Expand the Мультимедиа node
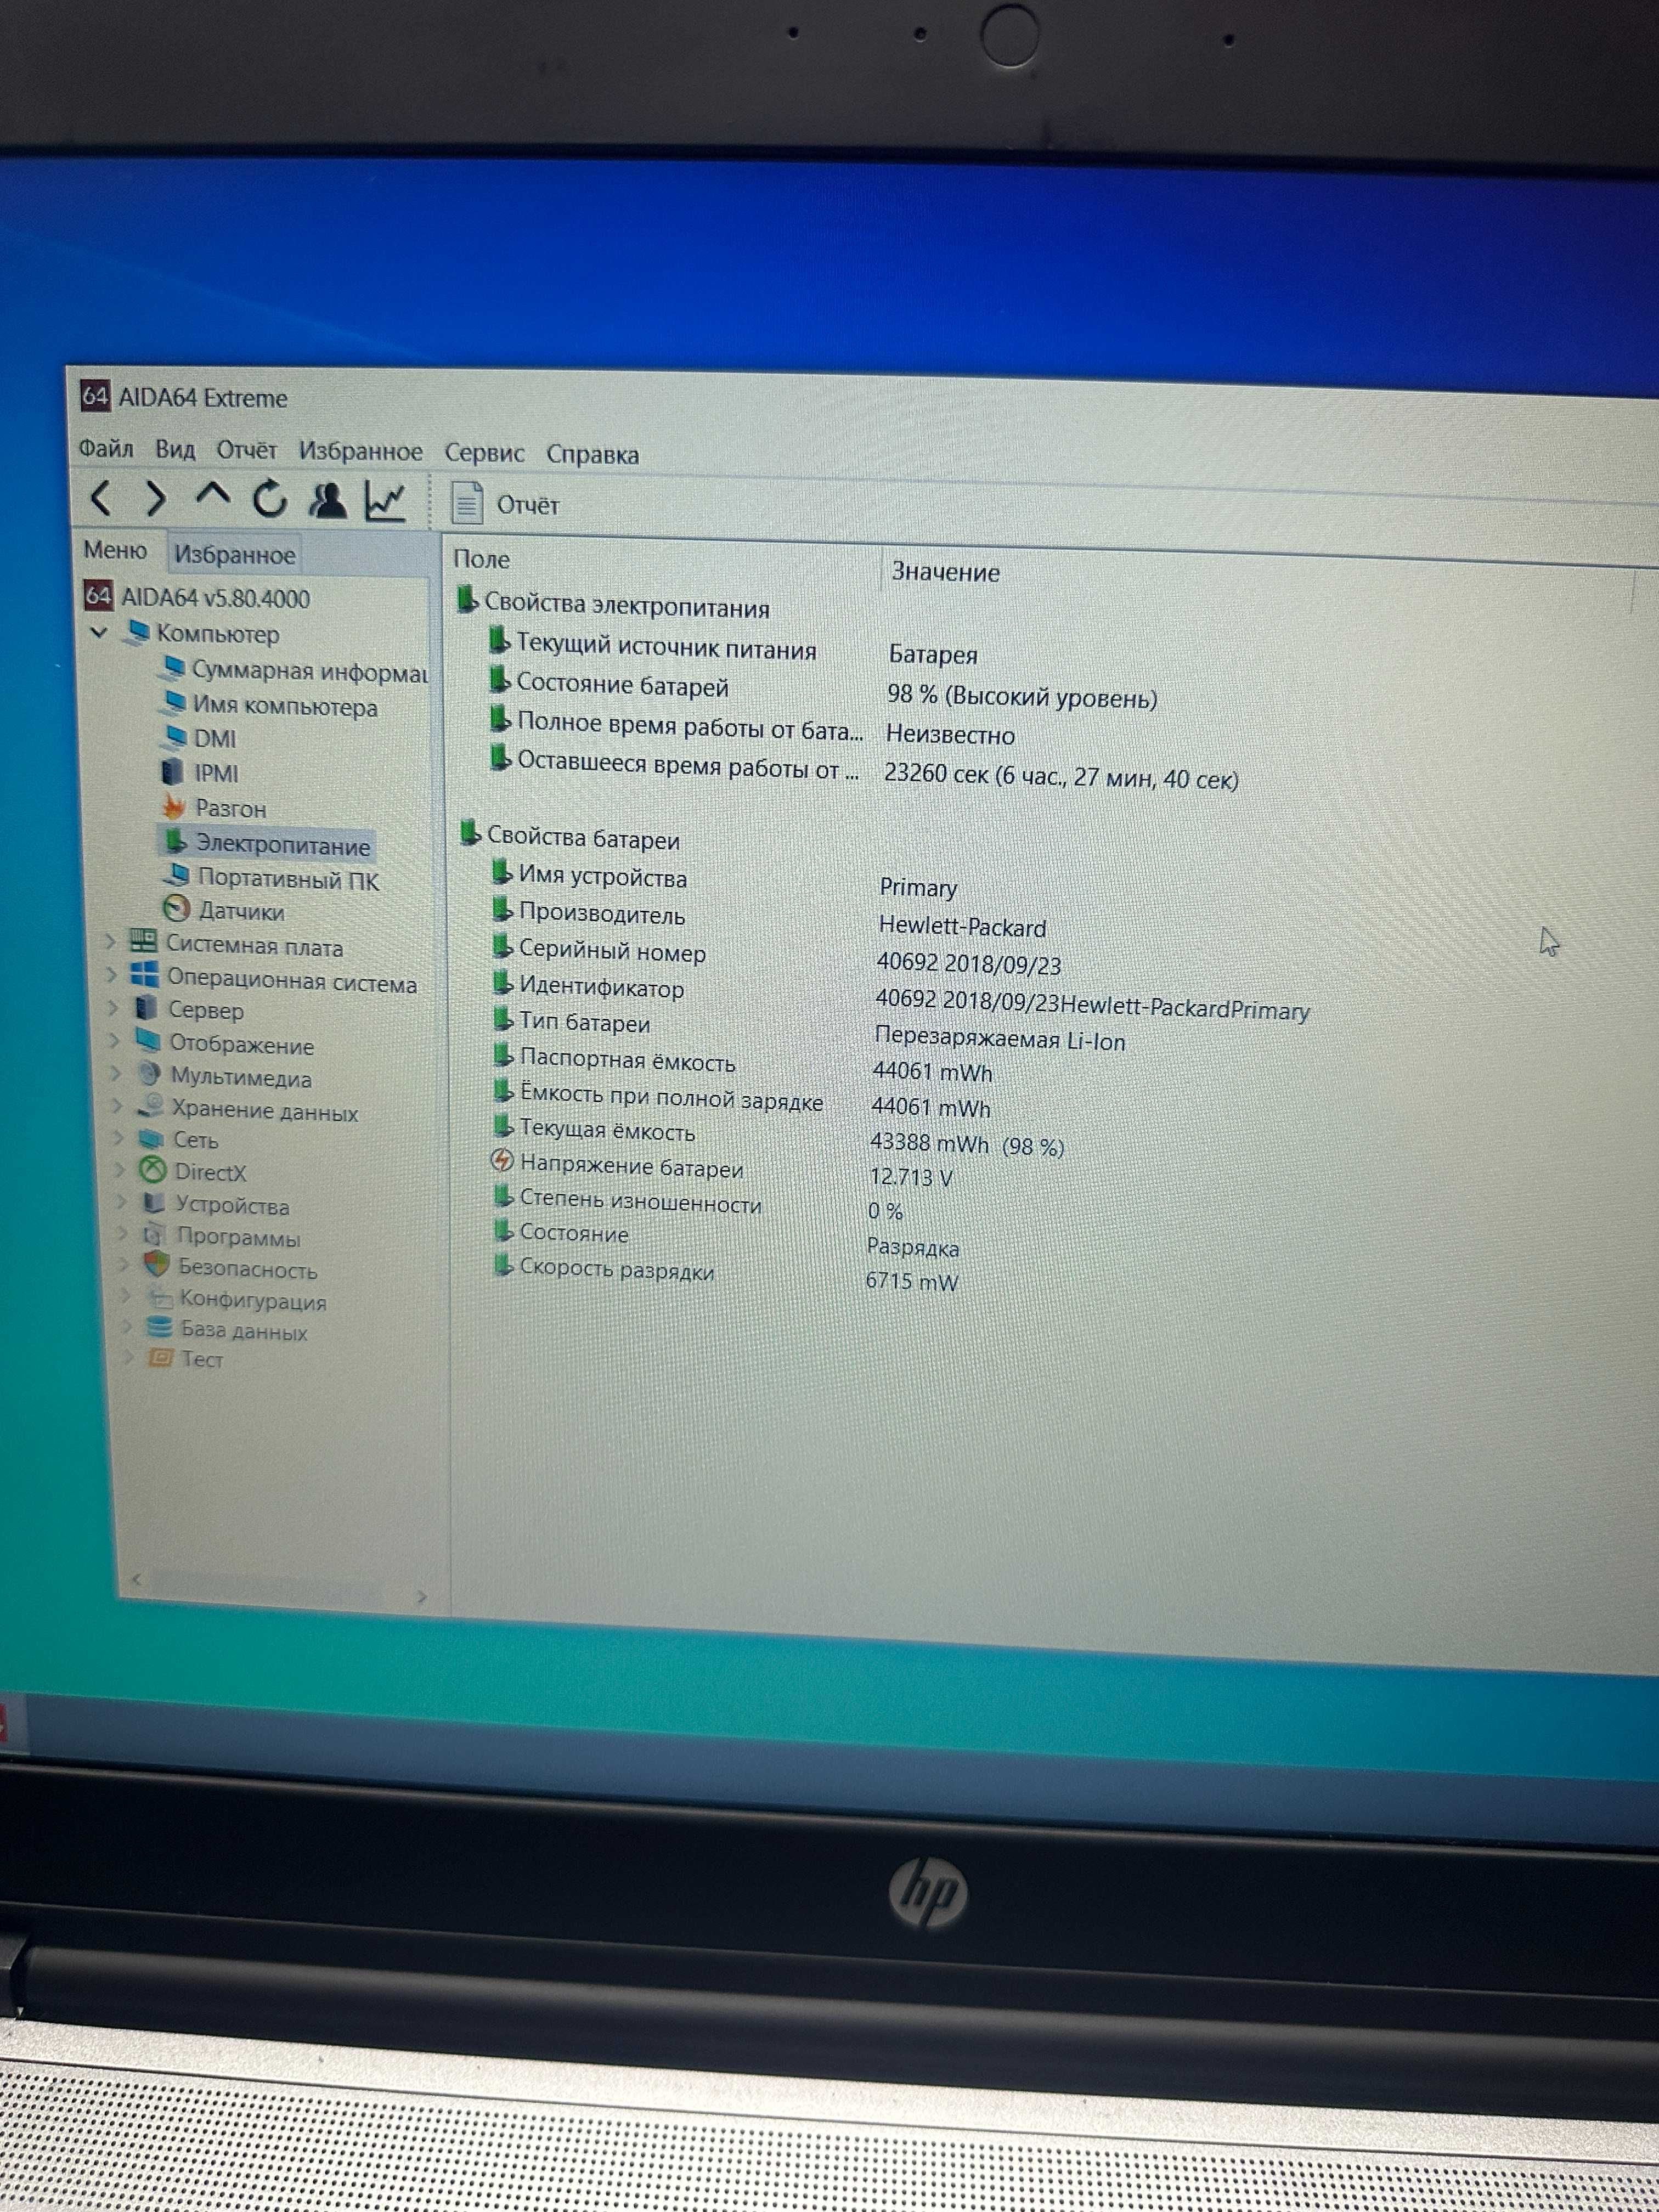This screenshot has height=2212, width=1659. tap(116, 1073)
